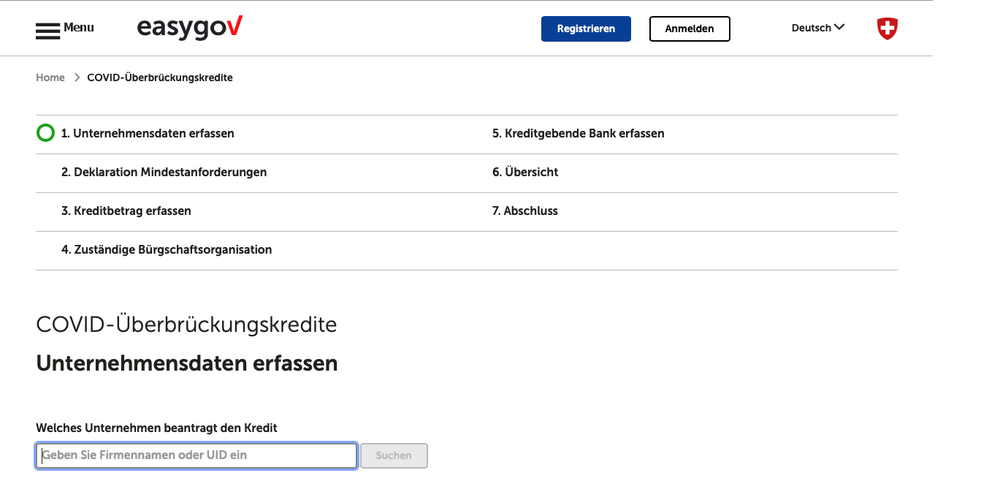Click the breadcrumb chevron separator
The width and height of the screenshot is (1000, 500).
pyautogui.click(x=77, y=78)
